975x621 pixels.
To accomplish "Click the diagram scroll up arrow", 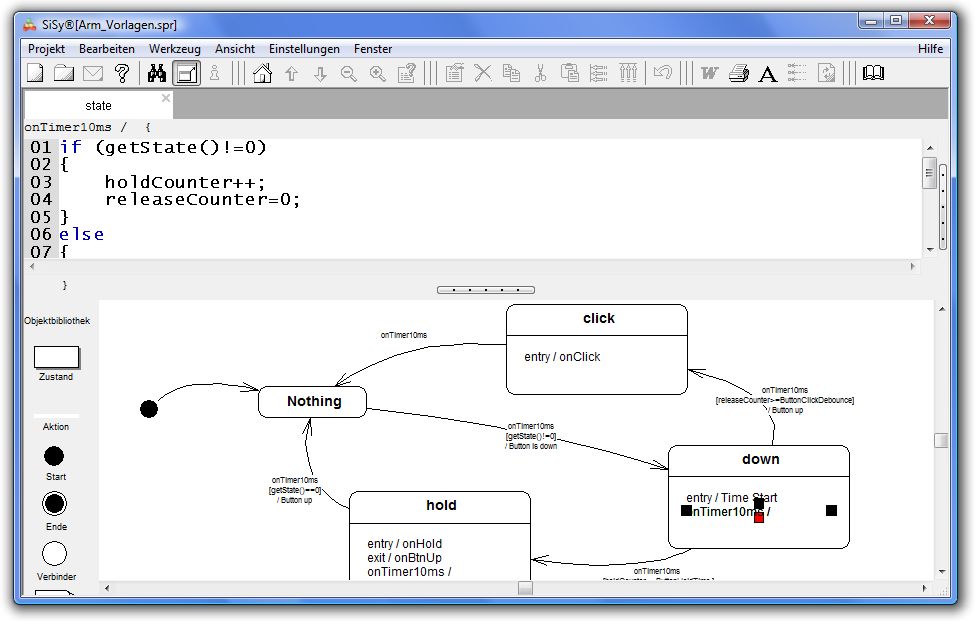I will click(x=941, y=309).
